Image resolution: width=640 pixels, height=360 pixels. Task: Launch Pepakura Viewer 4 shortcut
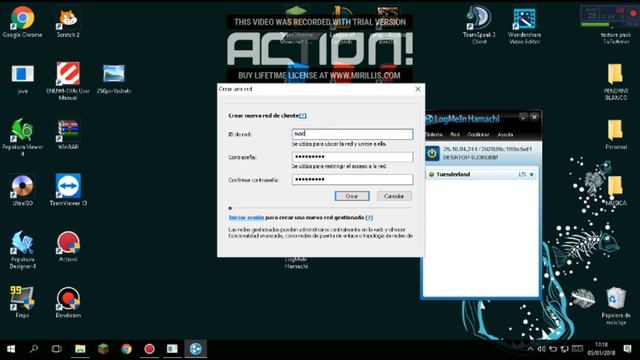pyautogui.click(x=22, y=137)
